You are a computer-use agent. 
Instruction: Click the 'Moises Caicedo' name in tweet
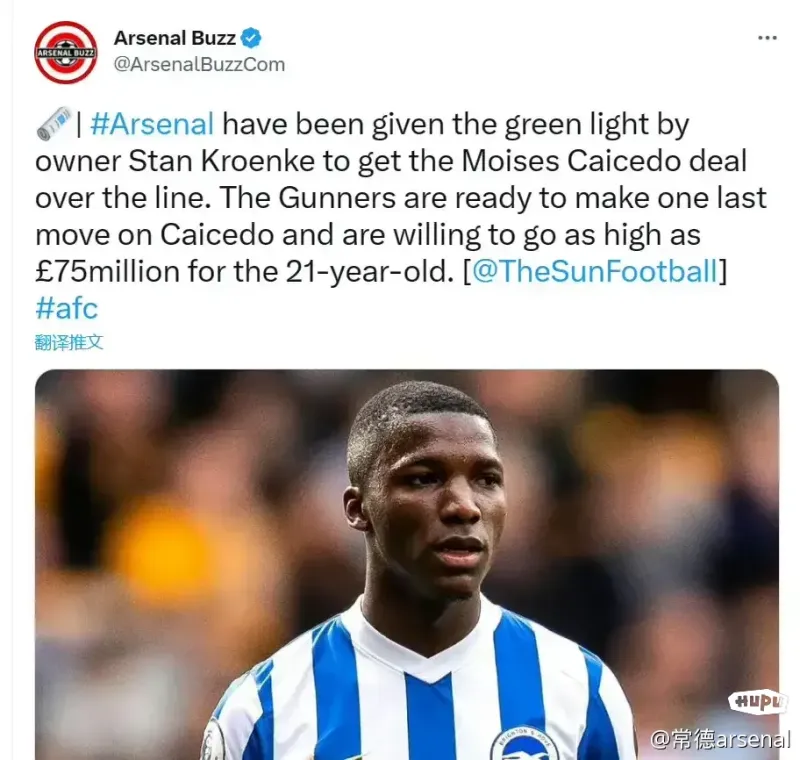tap(571, 161)
